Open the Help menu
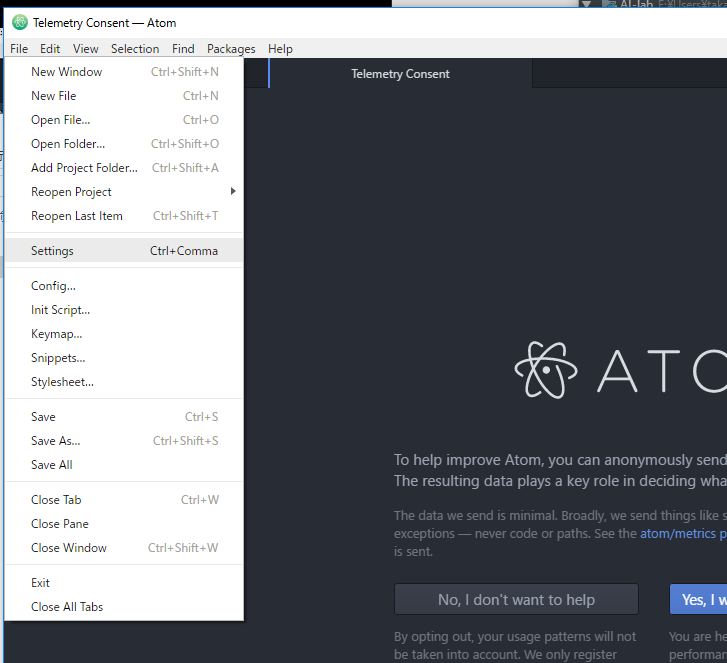 280,49
